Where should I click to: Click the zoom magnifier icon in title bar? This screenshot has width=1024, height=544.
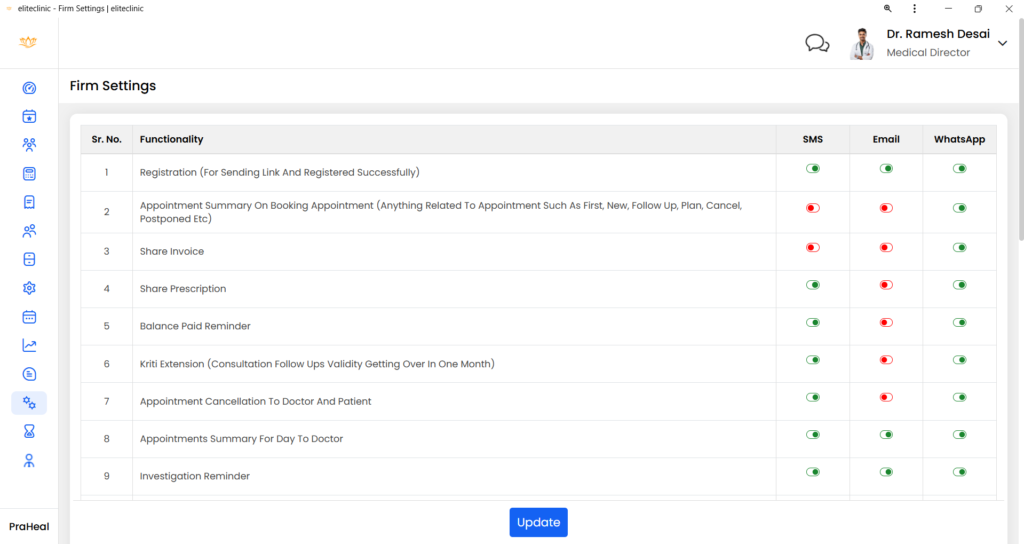888,8
